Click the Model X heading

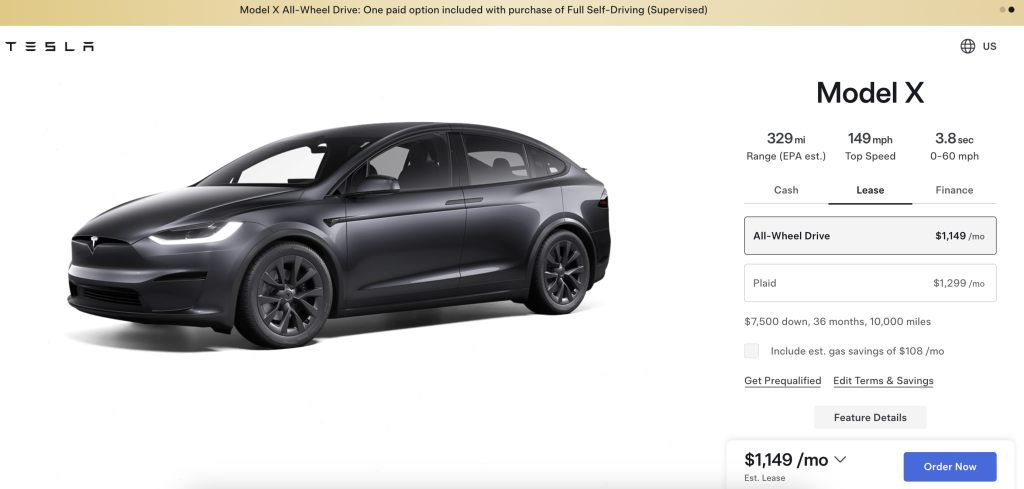click(x=870, y=93)
